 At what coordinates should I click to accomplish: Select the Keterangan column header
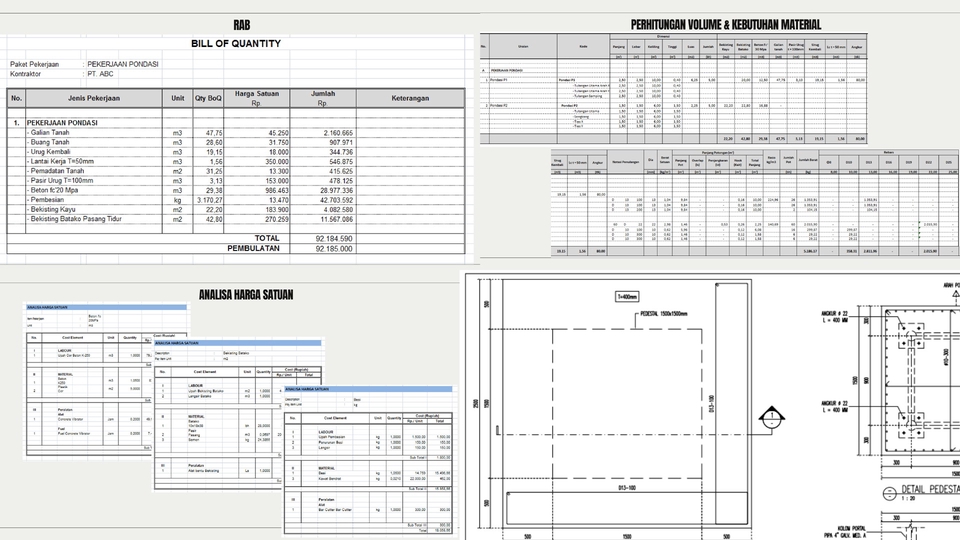pos(410,98)
